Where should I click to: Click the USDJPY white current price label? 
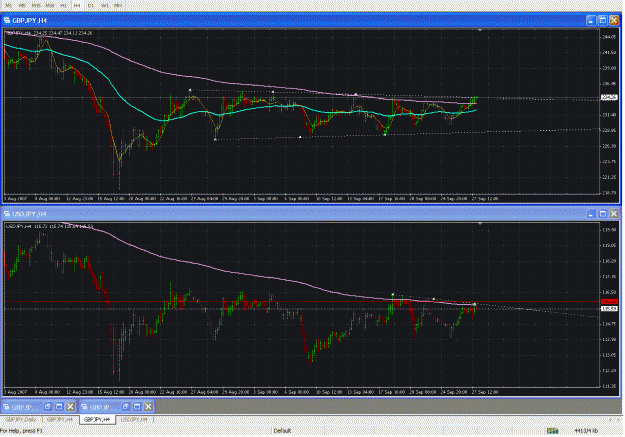[x=609, y=309]
